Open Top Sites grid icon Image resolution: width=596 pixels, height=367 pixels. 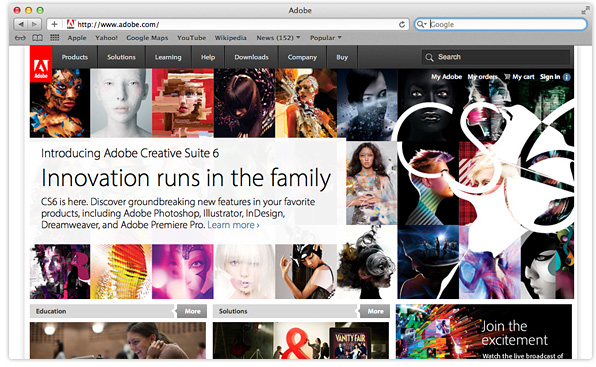pyautogui.click(x=55, y=38)
